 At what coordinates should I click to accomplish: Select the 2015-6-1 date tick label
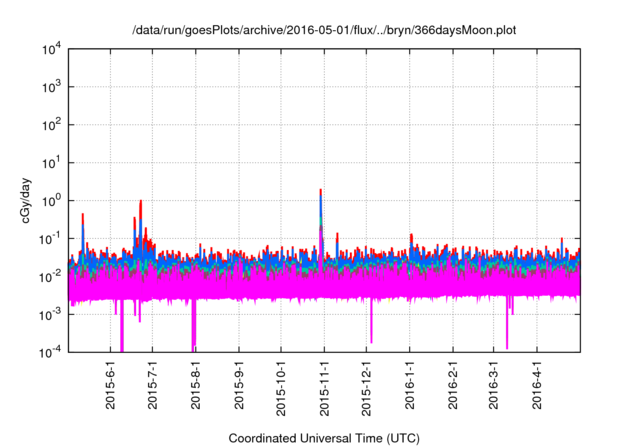click(111, 387)
